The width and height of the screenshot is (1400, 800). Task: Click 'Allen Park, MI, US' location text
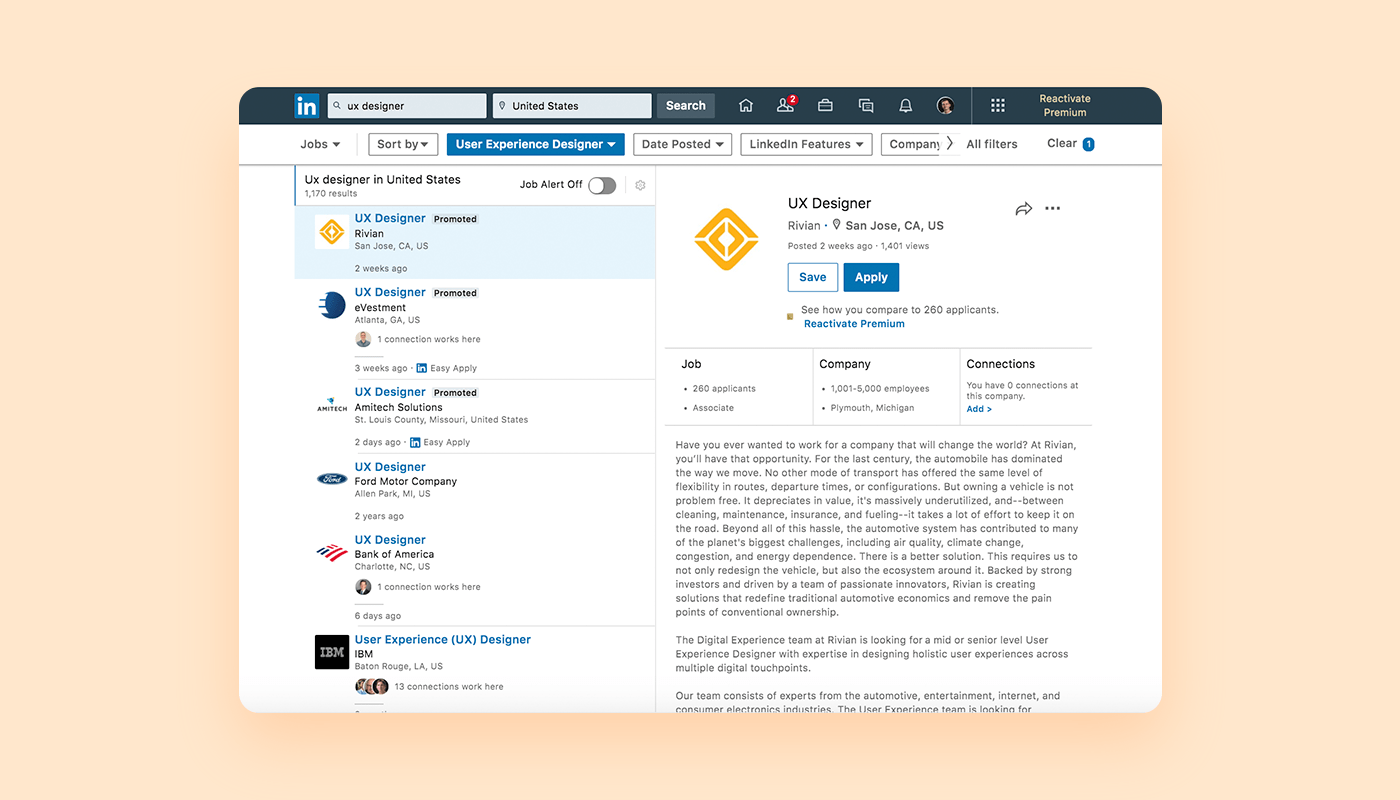393,494
